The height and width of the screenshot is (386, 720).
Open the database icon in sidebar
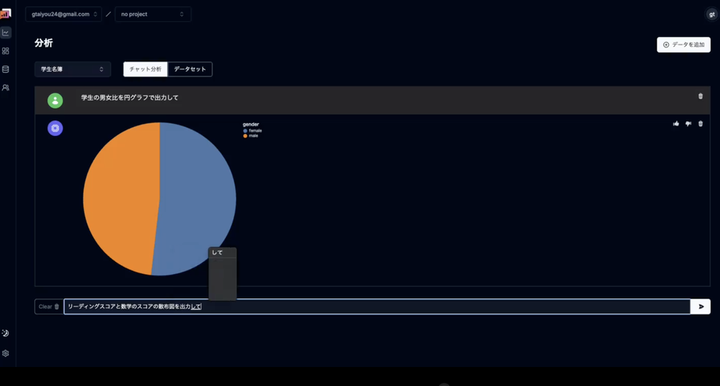coord(6,69)
